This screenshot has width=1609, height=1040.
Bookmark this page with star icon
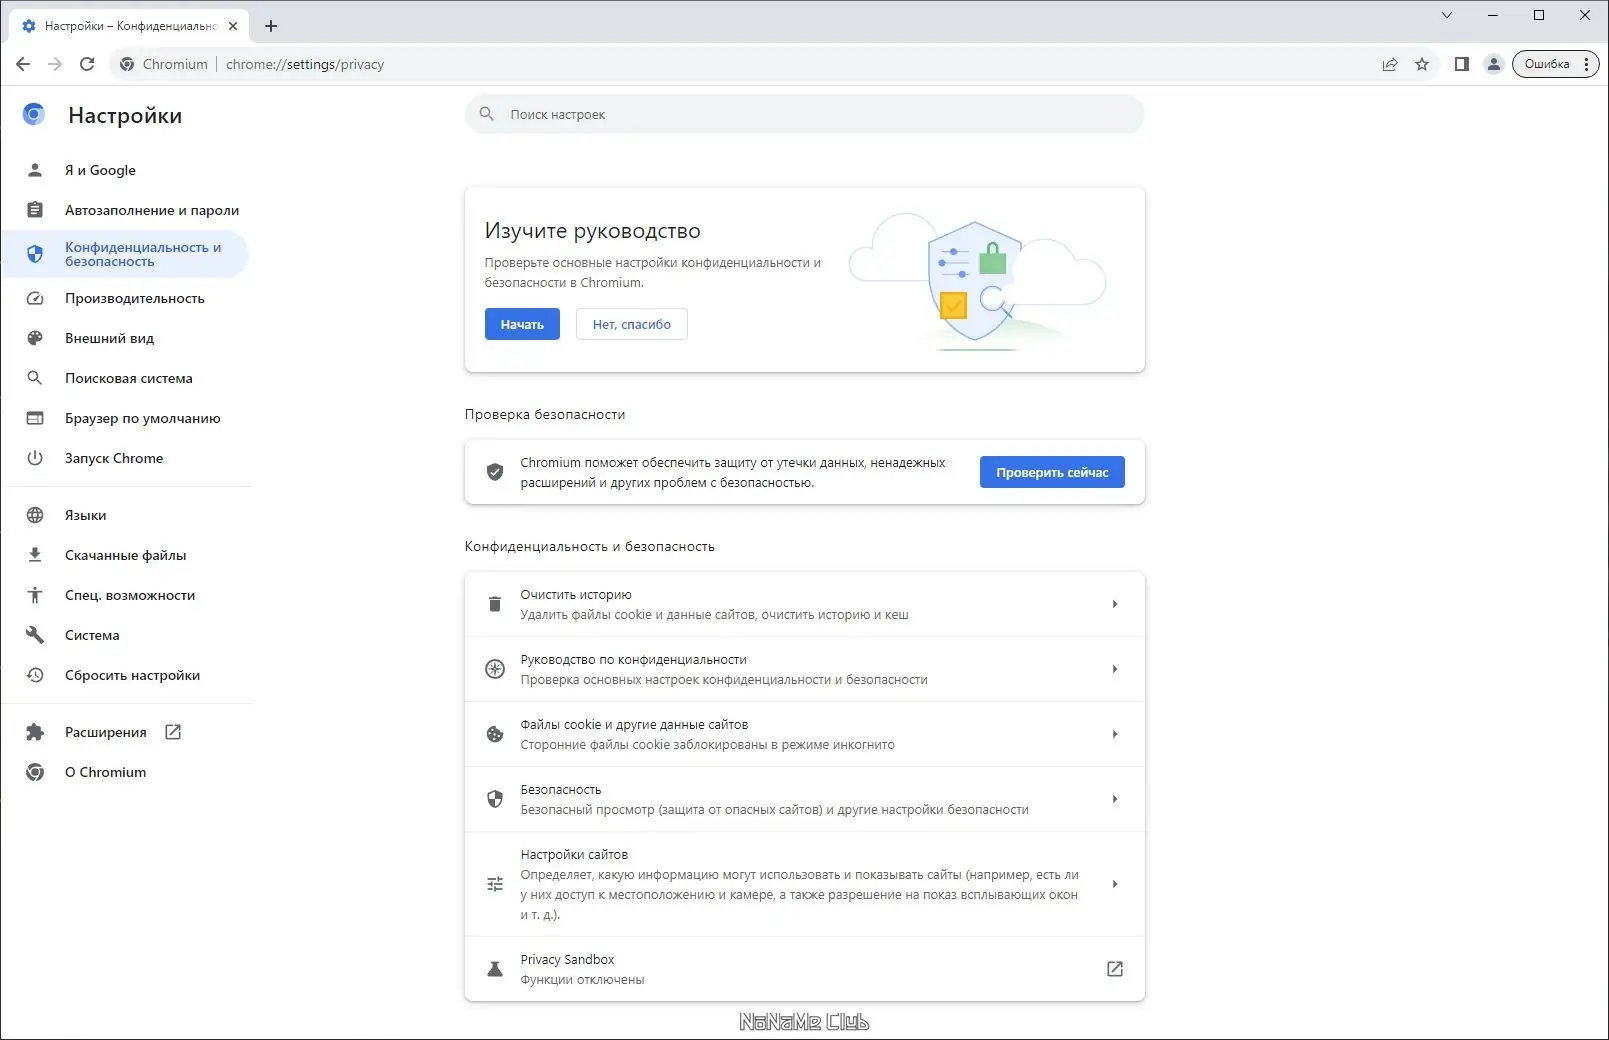1422,64
